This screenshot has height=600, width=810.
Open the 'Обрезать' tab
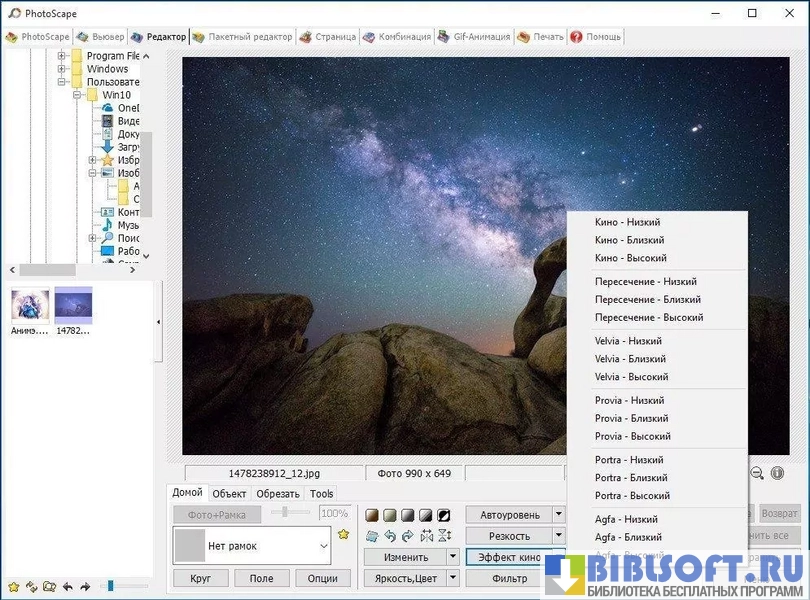tap(277, 494)
